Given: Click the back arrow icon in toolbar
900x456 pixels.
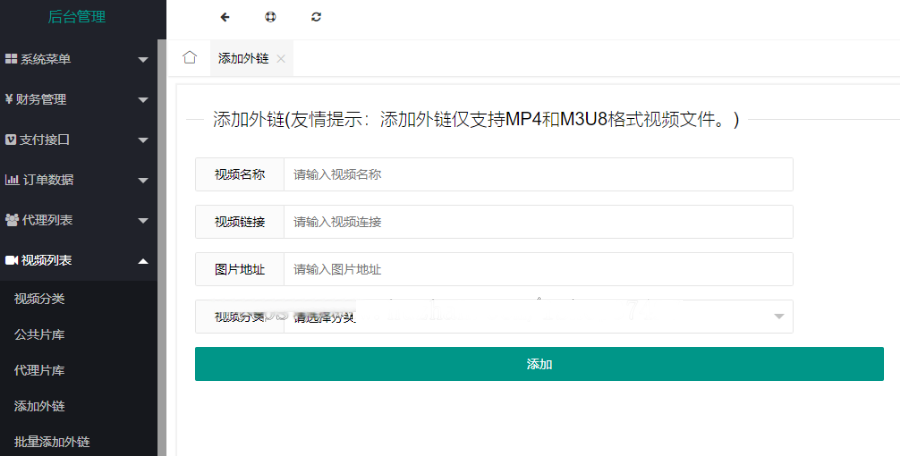Looking at the screenshot, I should [225, 17].
